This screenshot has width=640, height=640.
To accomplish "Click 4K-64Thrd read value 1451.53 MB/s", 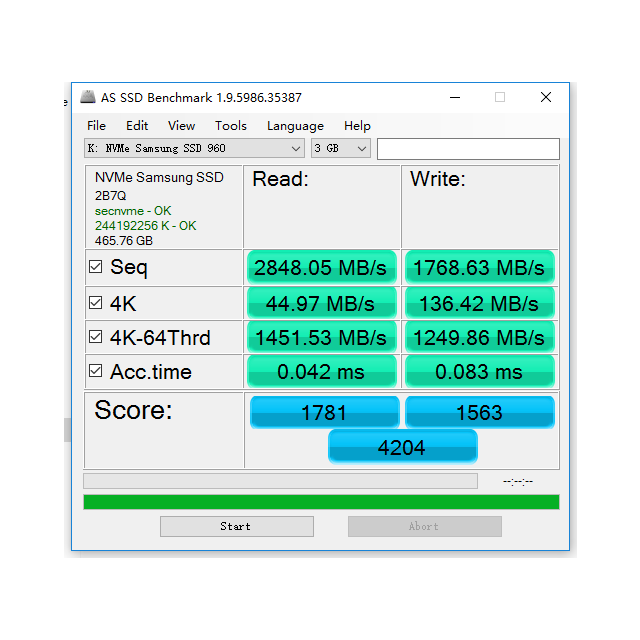I will [322, 338].
